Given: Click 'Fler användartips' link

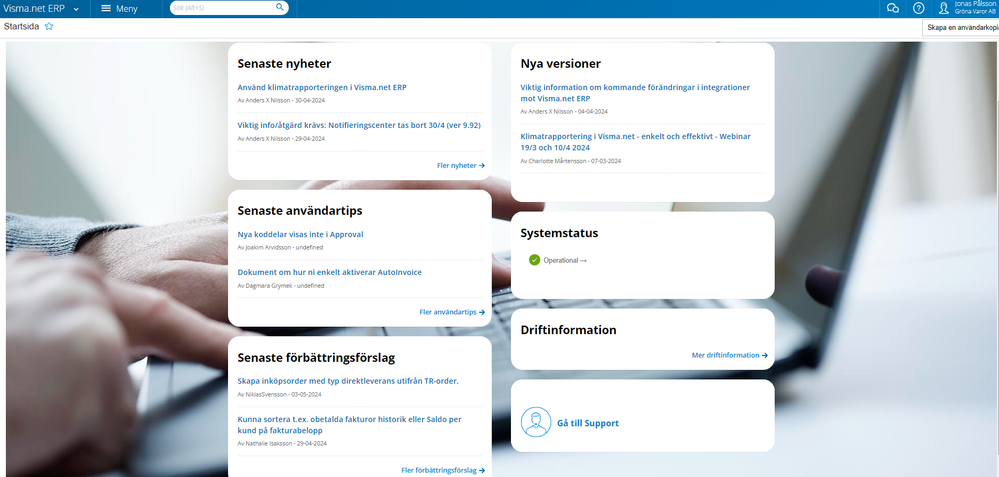Looking at the screenshot, I should click(452, 312).
